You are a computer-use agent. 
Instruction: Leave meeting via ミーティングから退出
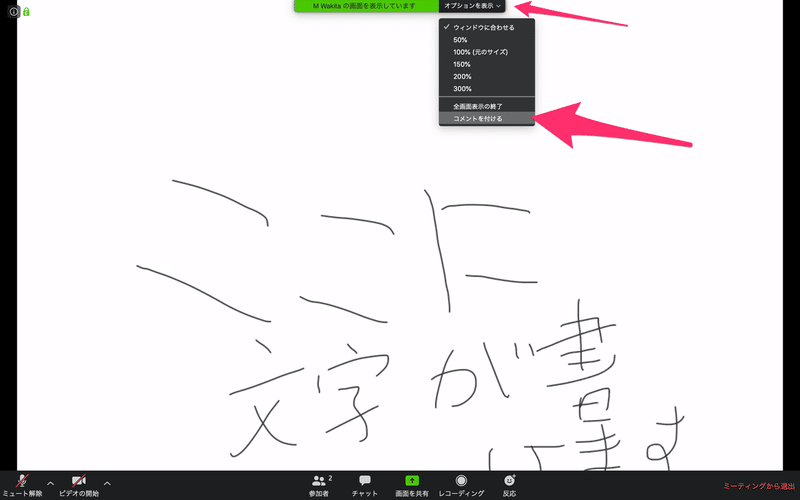(759, 486)
